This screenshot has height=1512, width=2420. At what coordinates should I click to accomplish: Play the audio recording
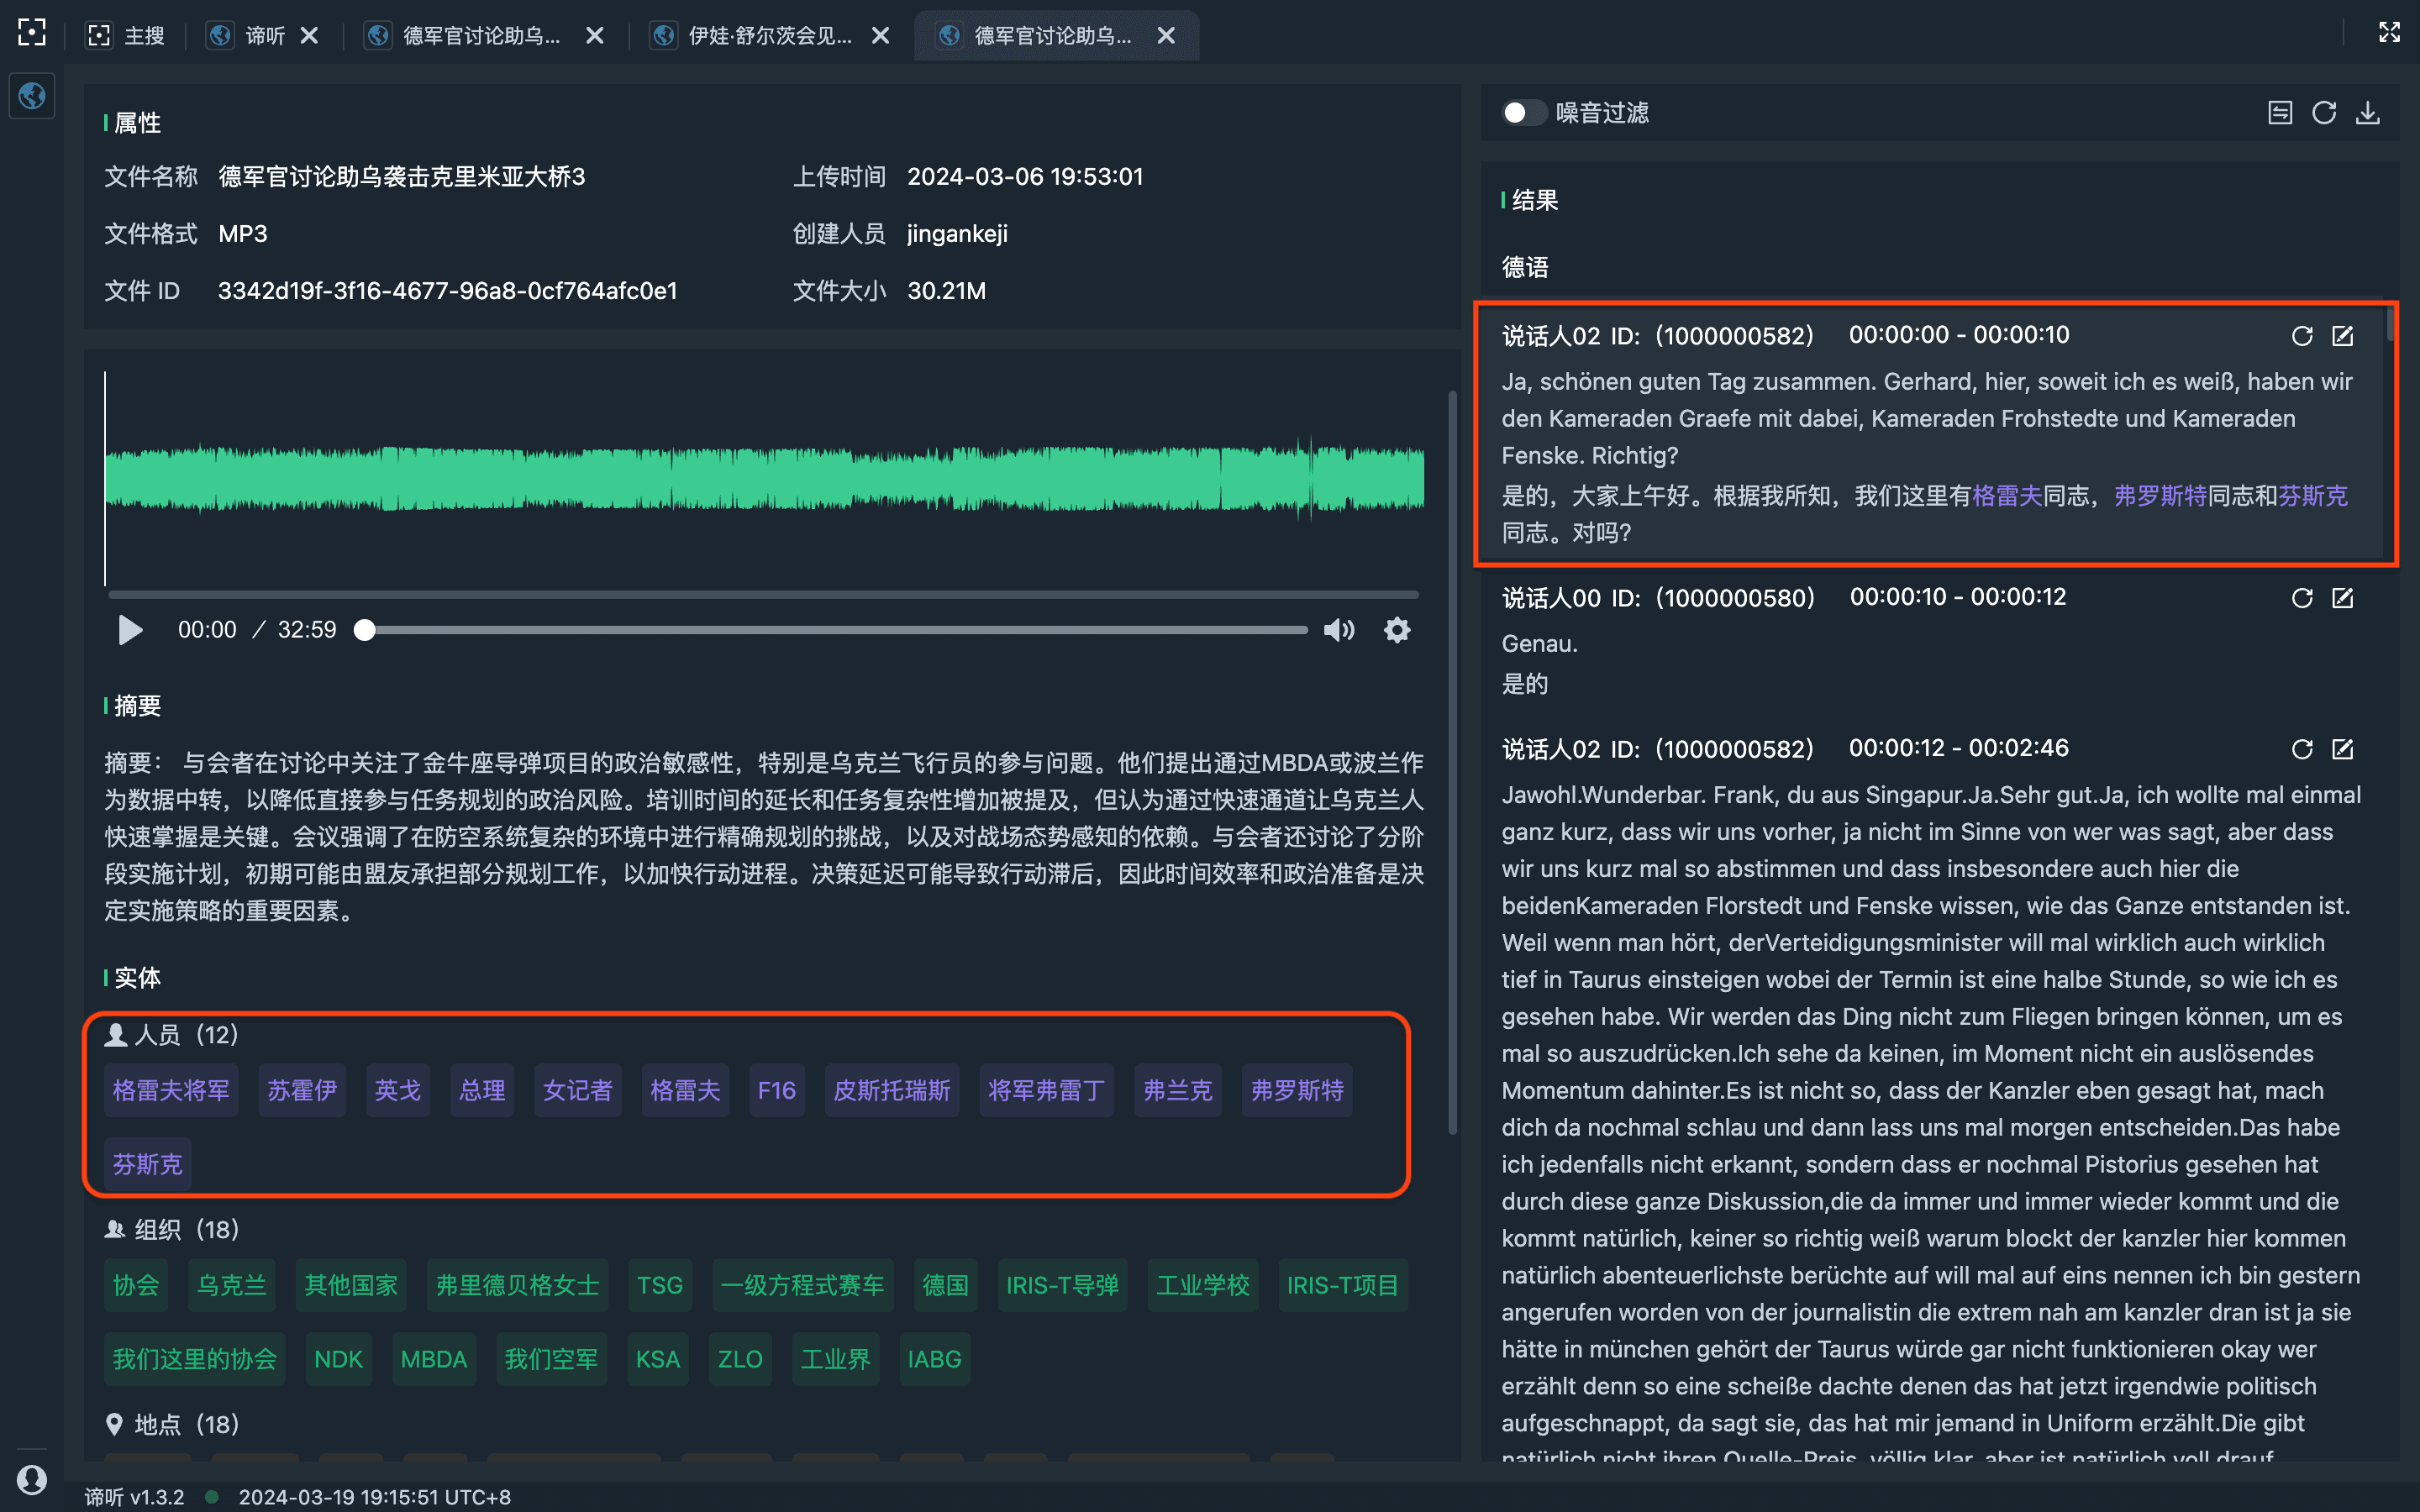coord(130,630)
